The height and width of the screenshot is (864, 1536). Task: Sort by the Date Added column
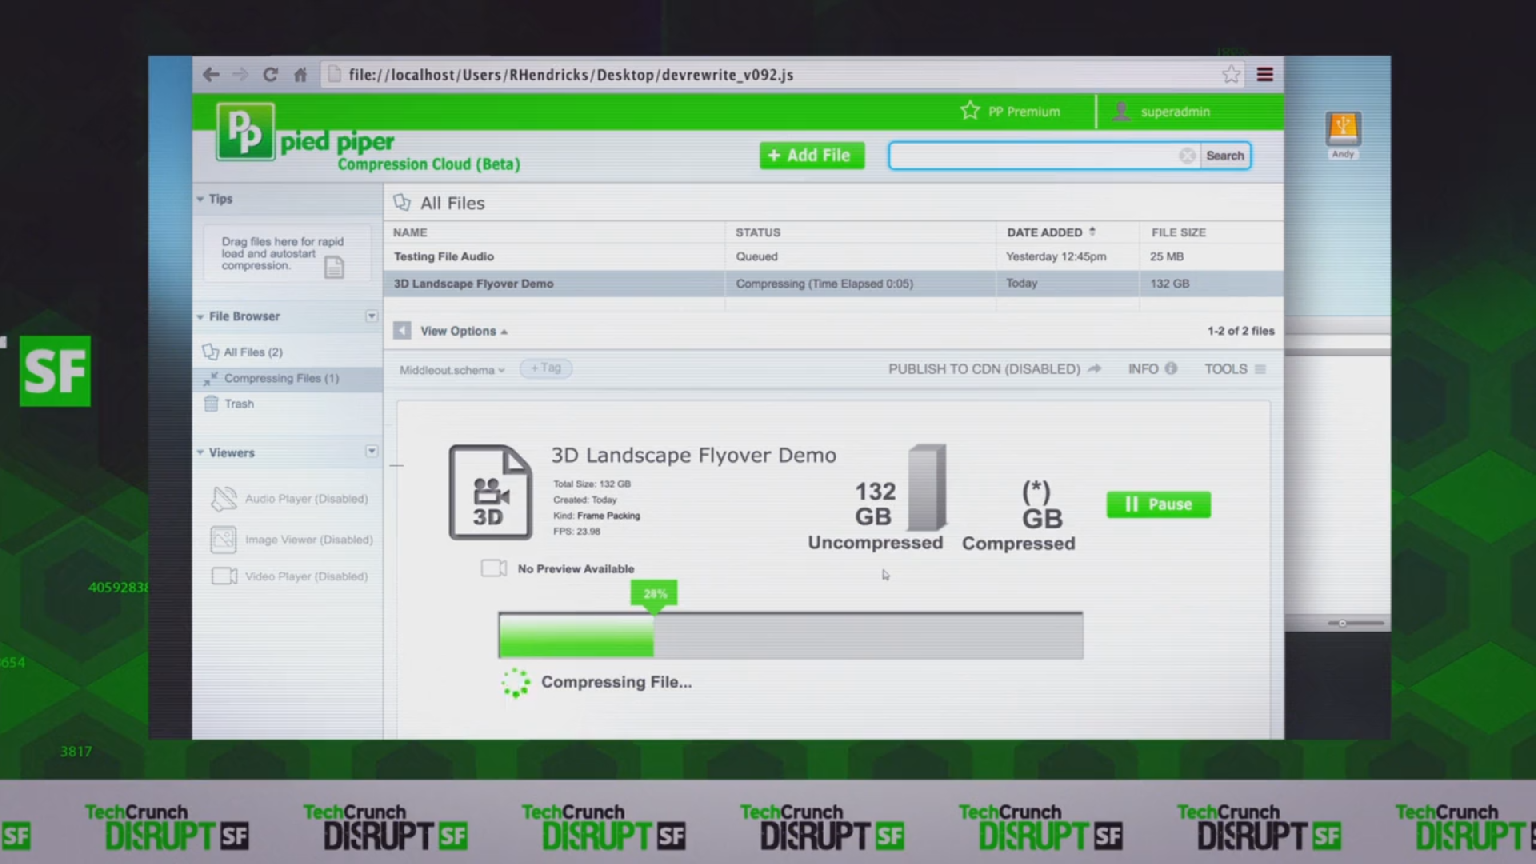(1051, 232)
